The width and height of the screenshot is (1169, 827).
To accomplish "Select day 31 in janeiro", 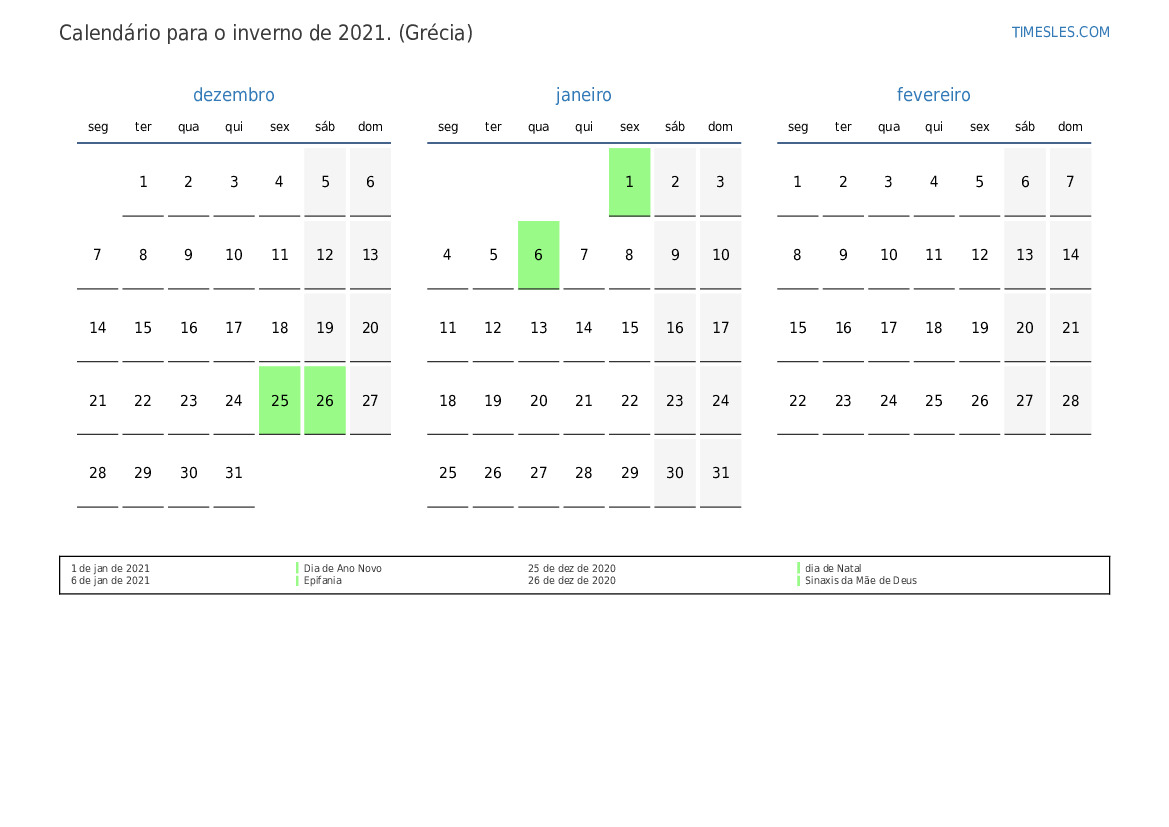I will (x=720, y=473).
